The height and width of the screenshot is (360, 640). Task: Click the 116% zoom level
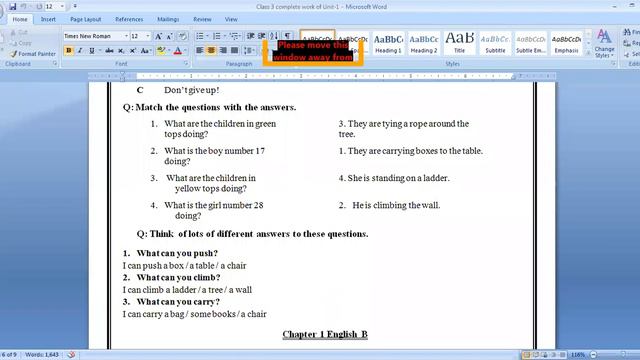click(x=578, y=355)
